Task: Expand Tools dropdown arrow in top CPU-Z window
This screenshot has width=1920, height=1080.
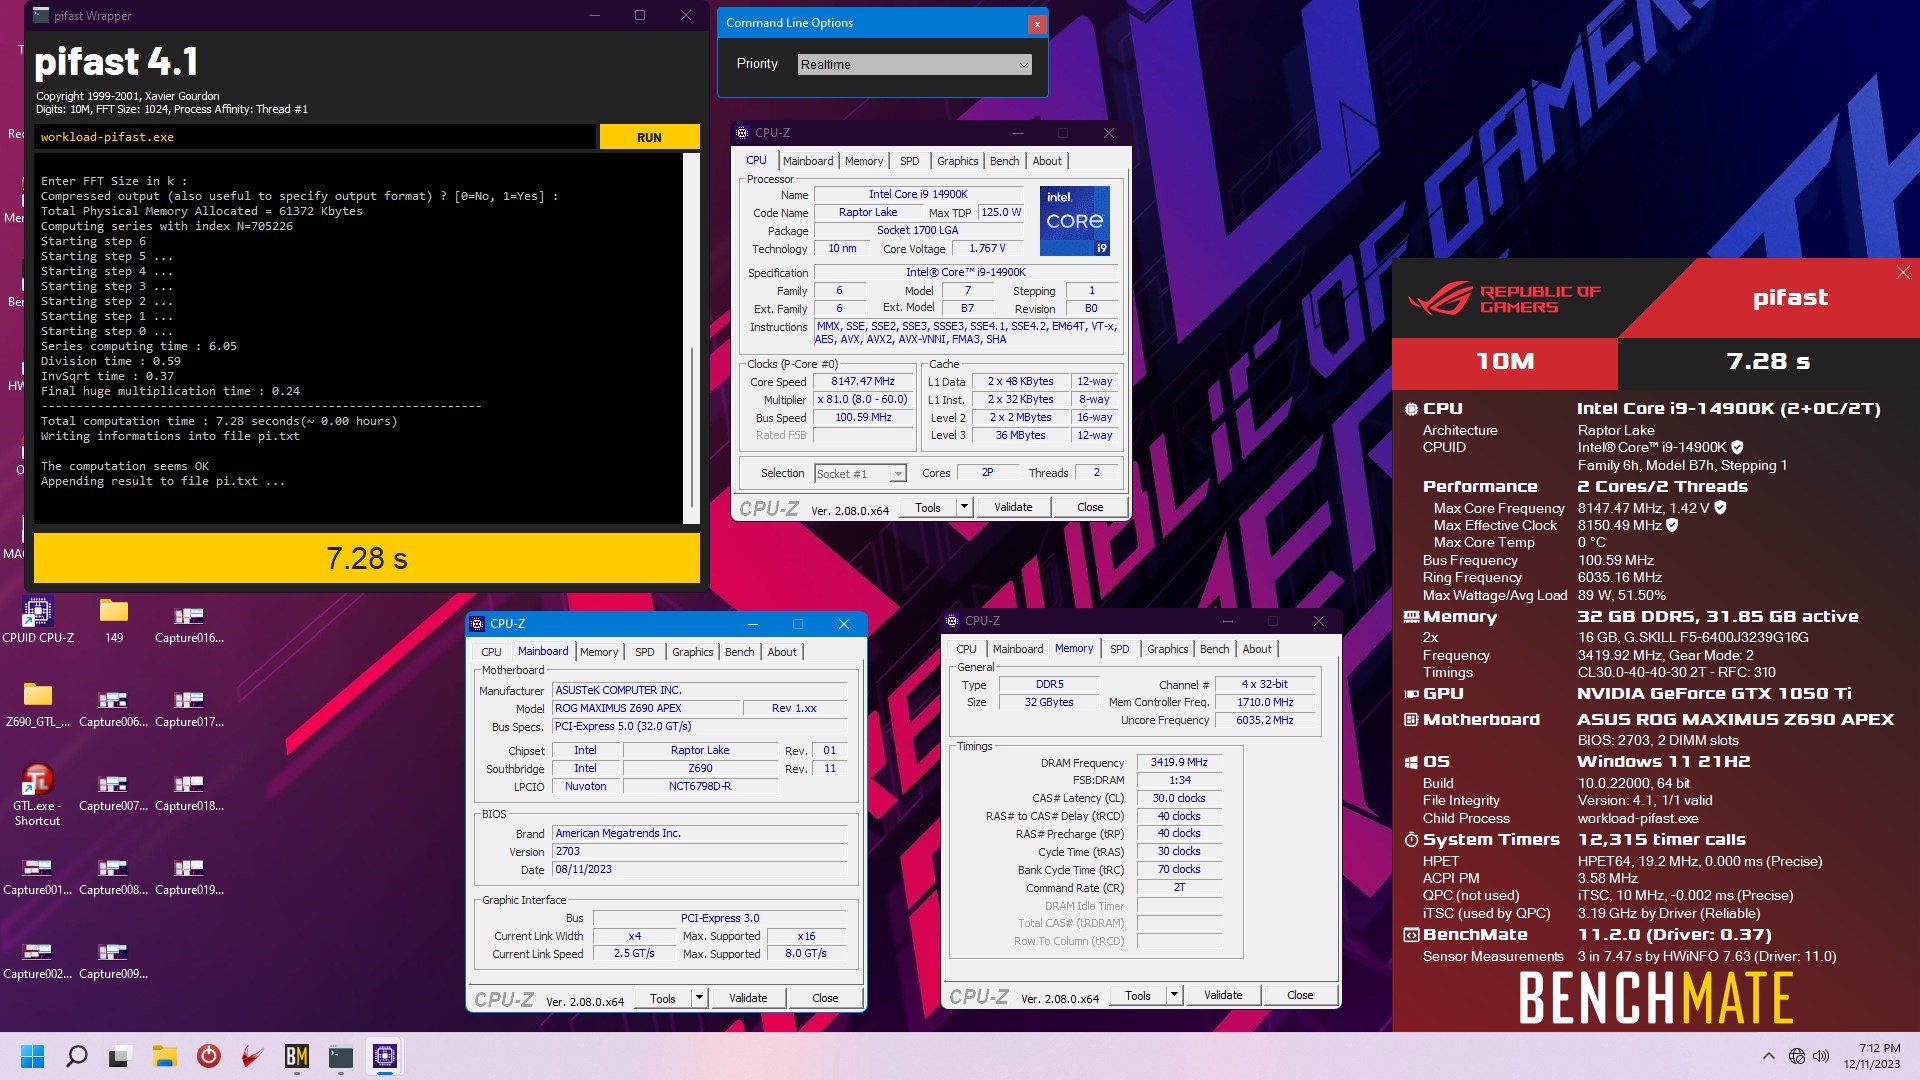Action: point(964,507)
